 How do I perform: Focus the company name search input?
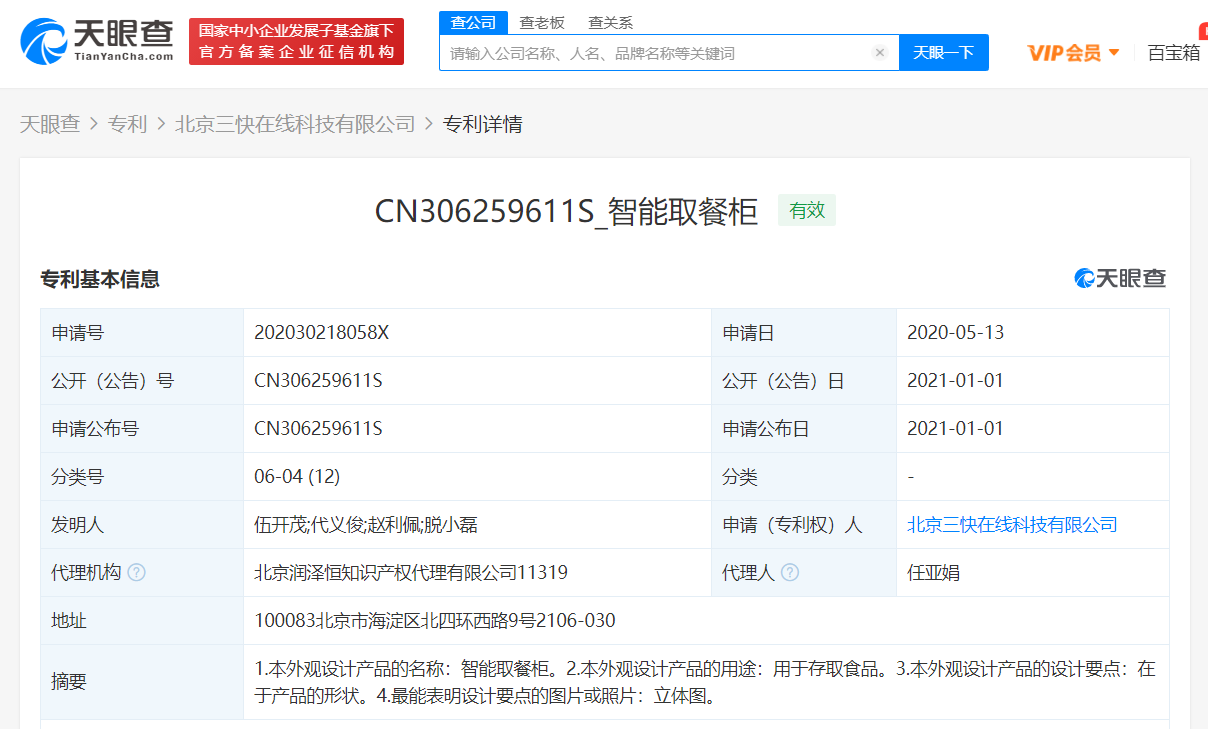pos(655,53)
